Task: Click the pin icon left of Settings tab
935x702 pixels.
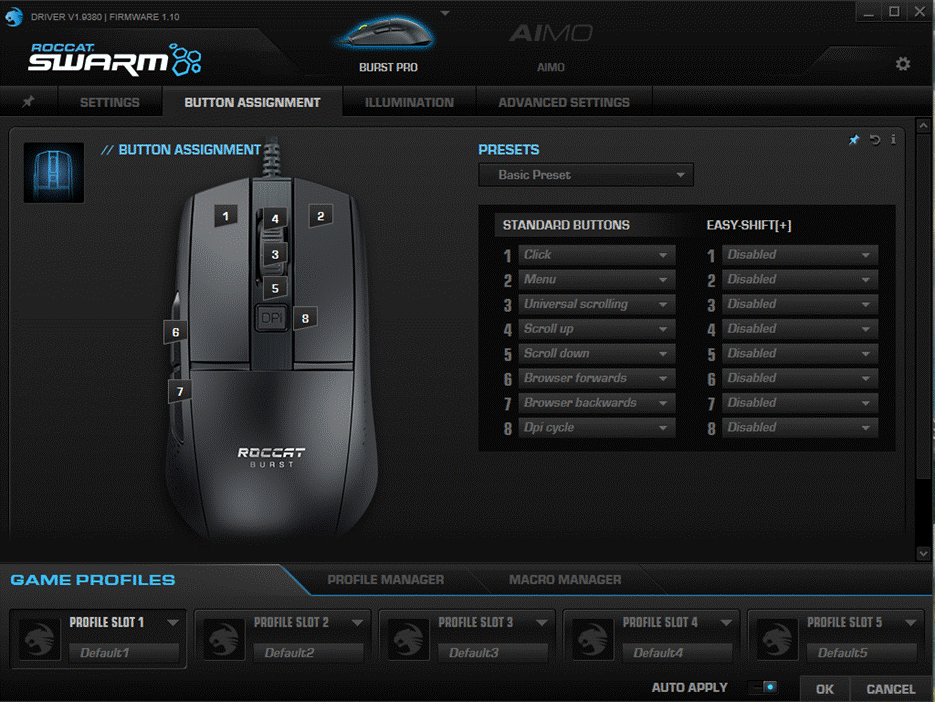Action: coord(28,101)
